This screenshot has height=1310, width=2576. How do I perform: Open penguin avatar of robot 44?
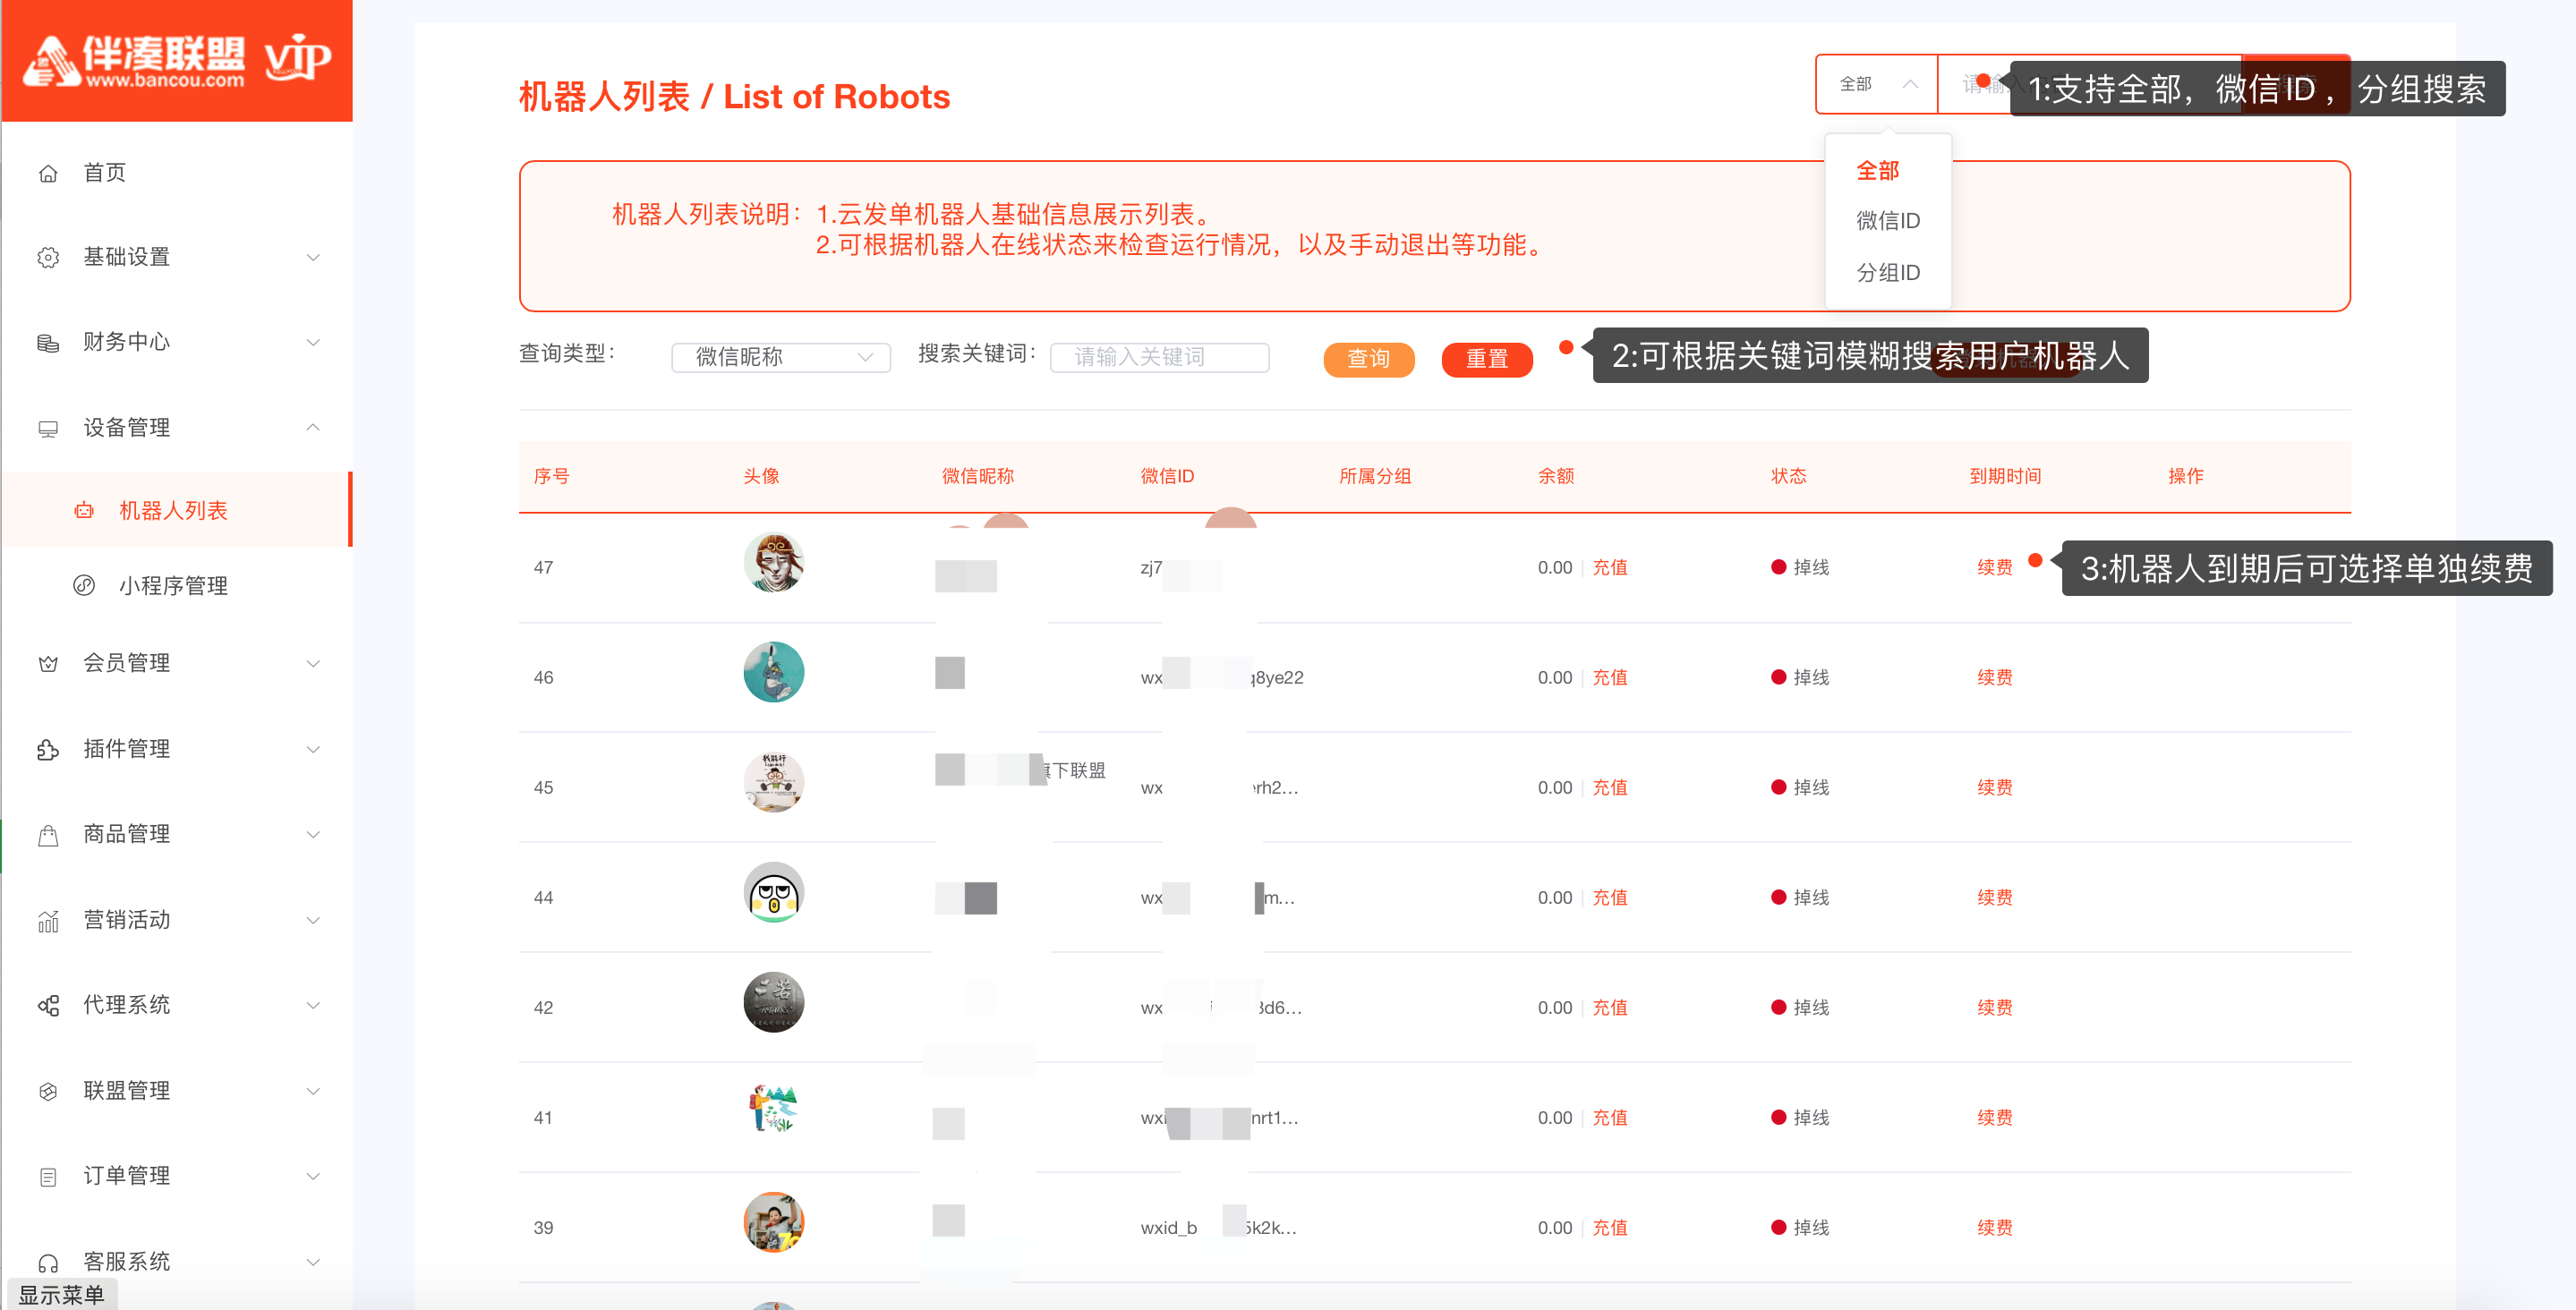[774, 892]
